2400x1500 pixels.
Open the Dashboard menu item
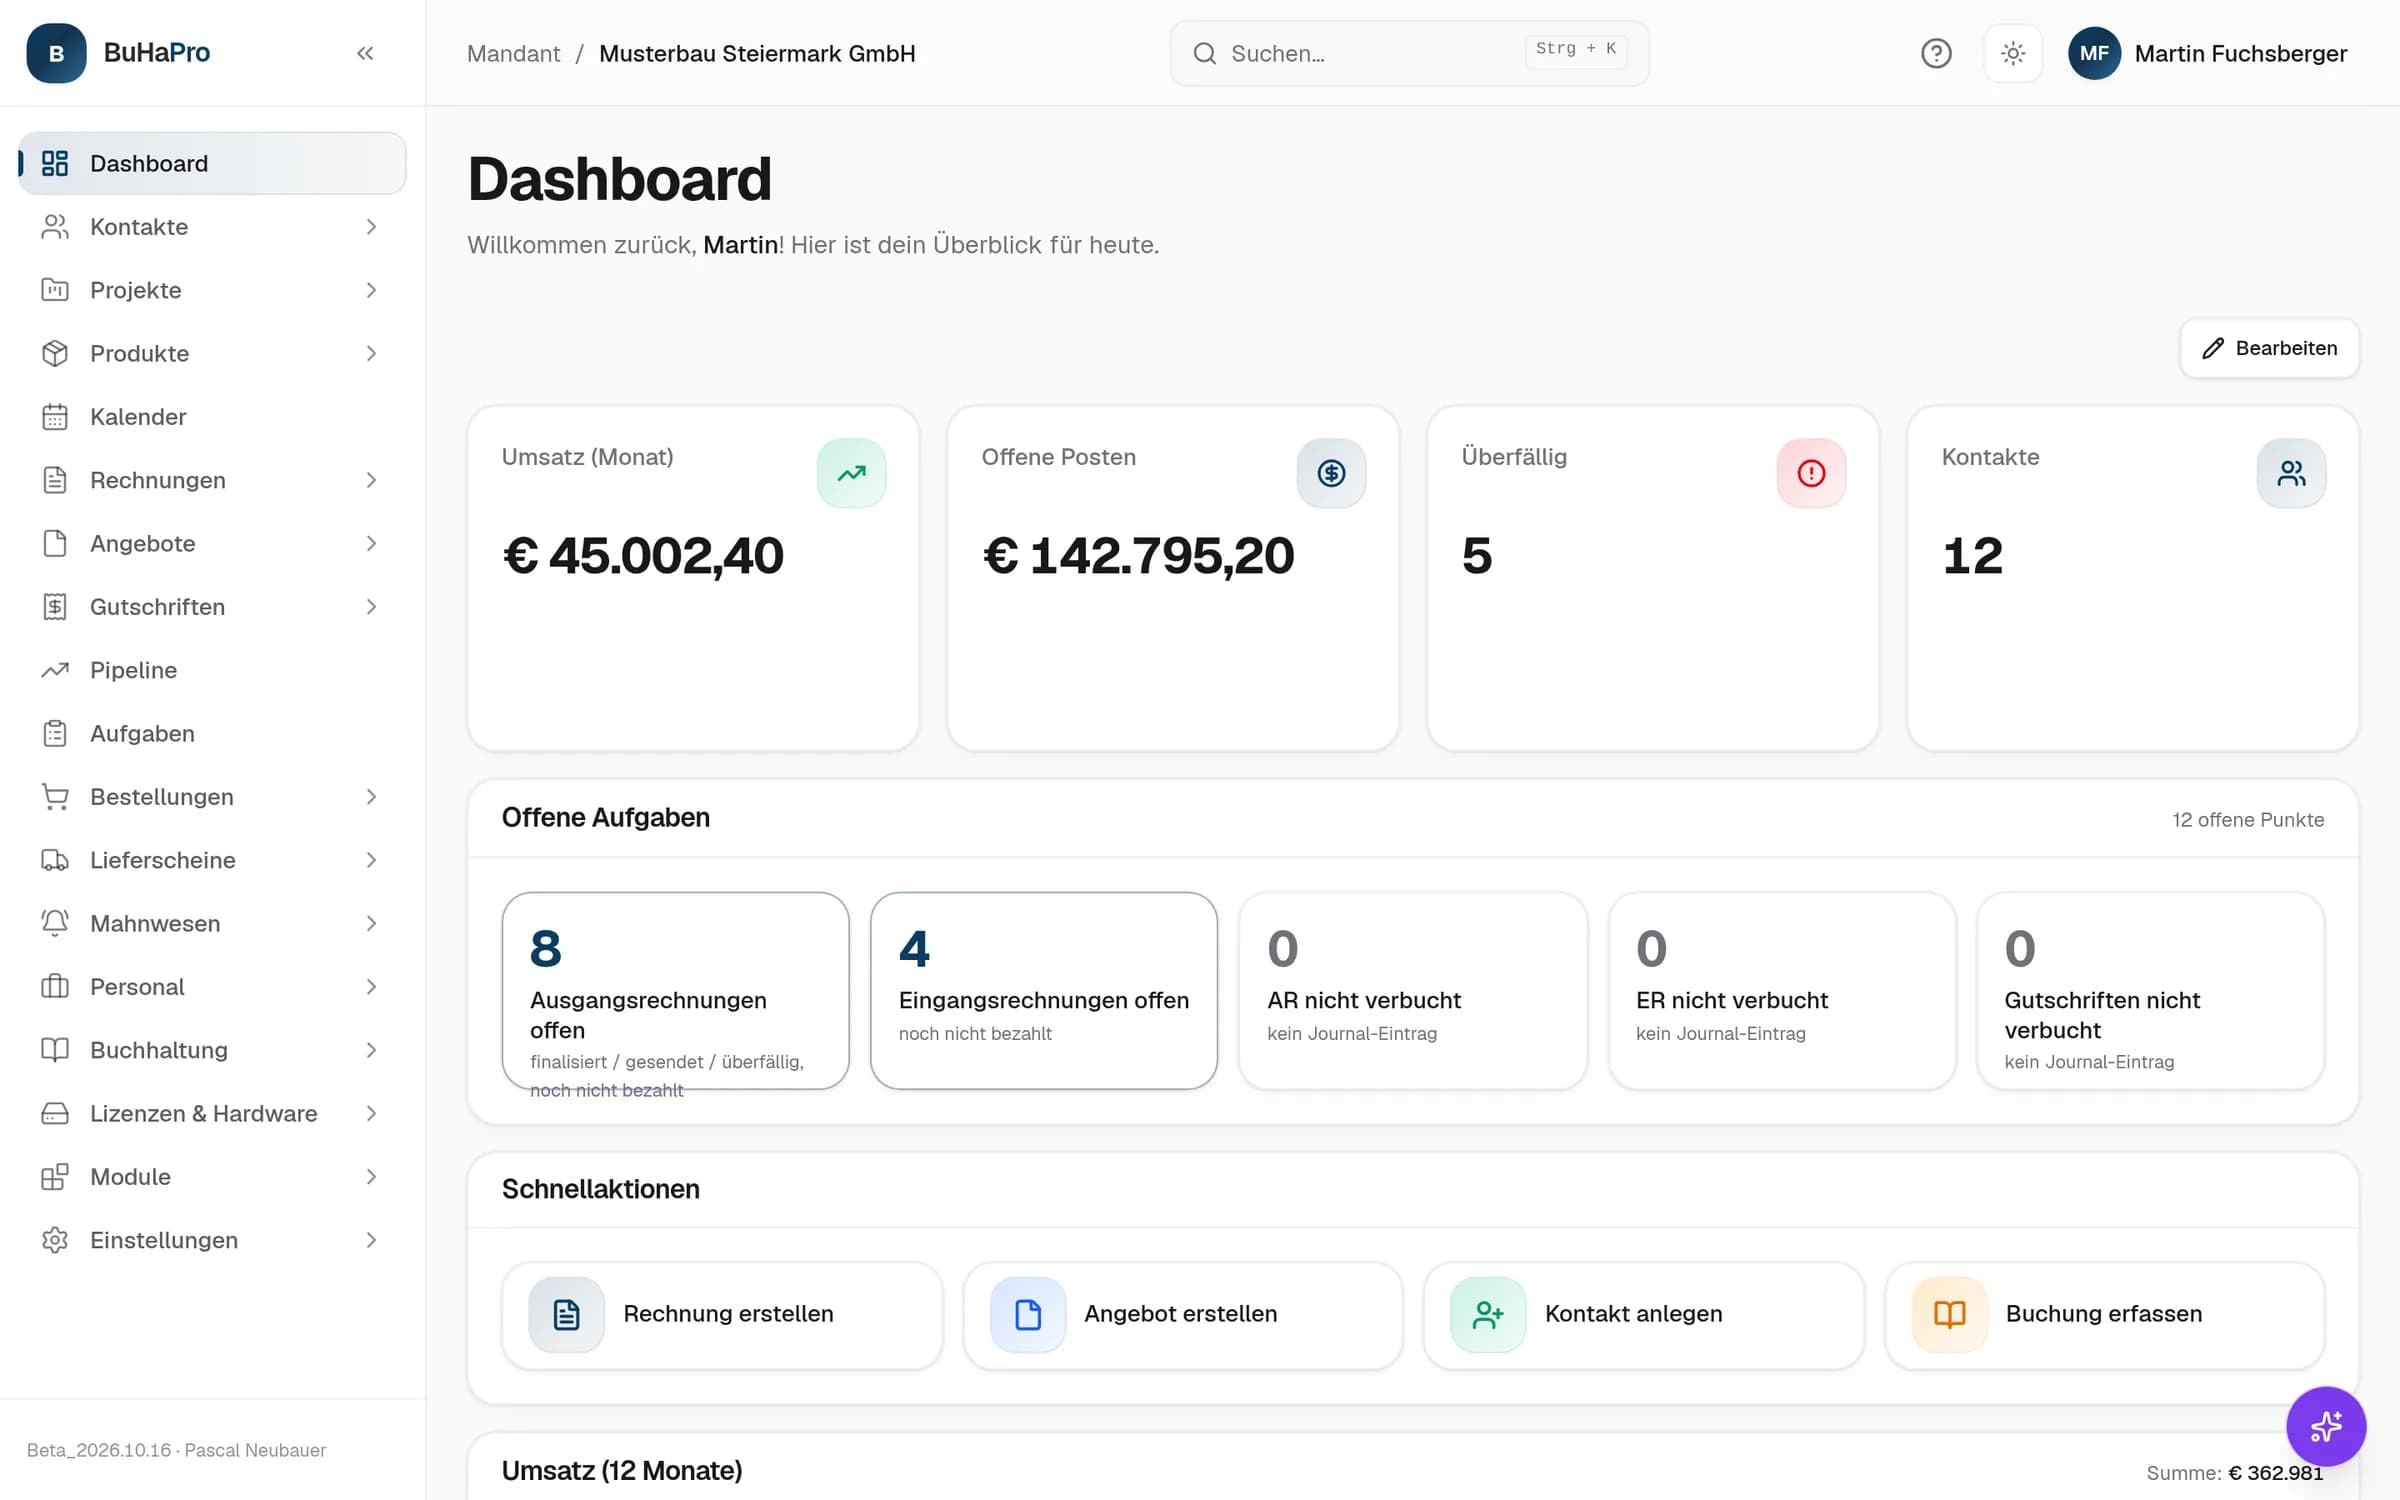212,163
